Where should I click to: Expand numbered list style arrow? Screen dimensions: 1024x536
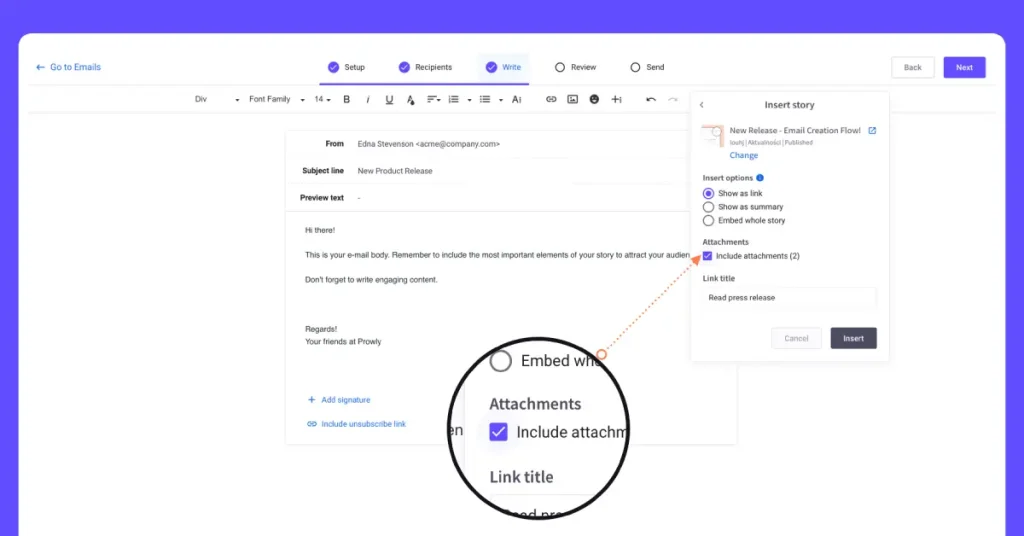tap(469, 100)
